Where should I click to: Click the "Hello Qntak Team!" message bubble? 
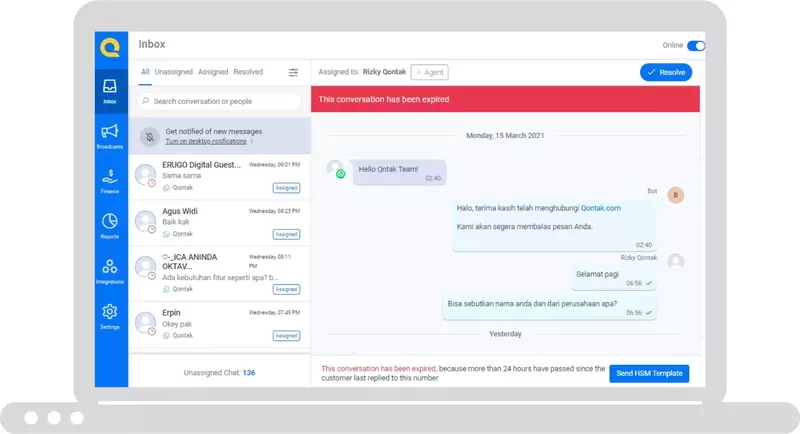[x=399, y=172]
